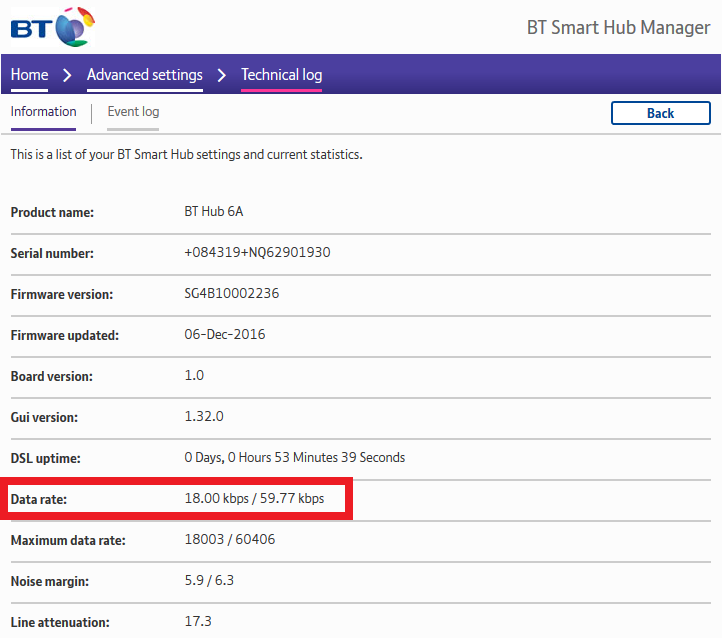Click the Maximum data rate: label
The width and height of the screenshot is (722, 638).
68,540
